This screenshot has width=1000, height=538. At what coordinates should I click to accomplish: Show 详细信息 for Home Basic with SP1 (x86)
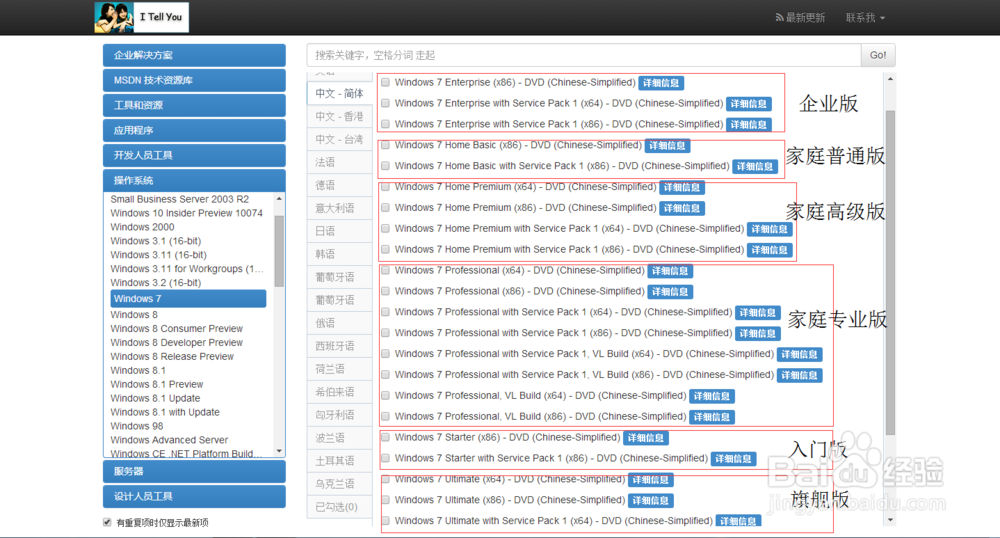(x=754, y=166)
